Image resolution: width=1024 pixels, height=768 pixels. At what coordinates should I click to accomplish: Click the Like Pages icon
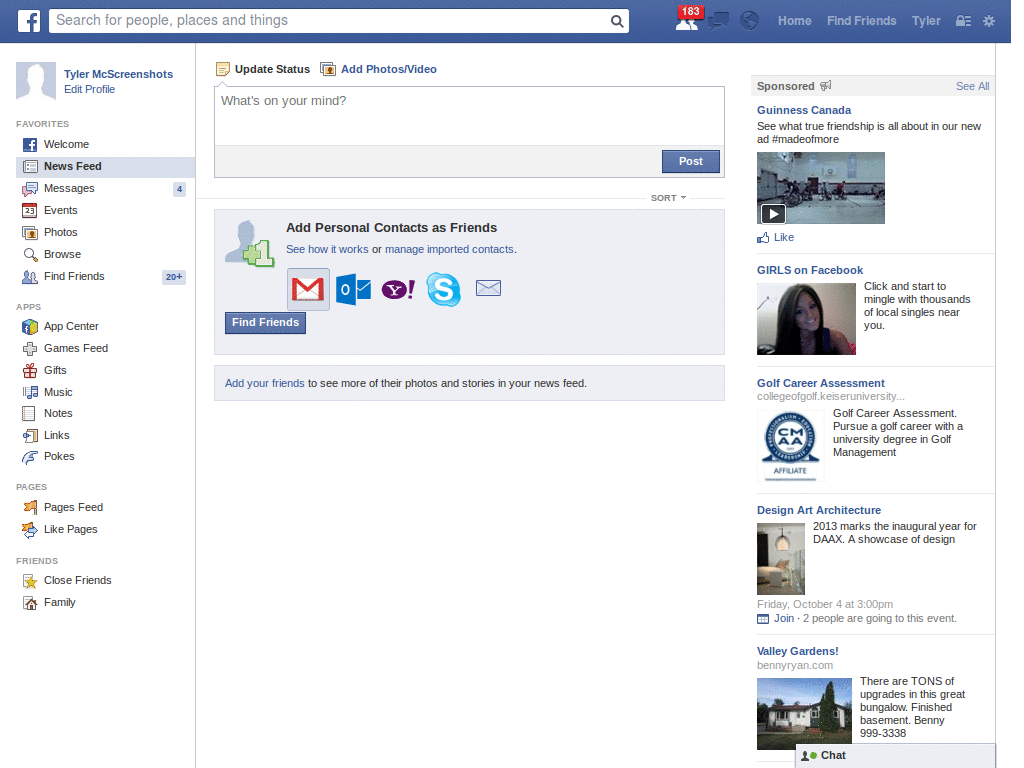point(30,530)
